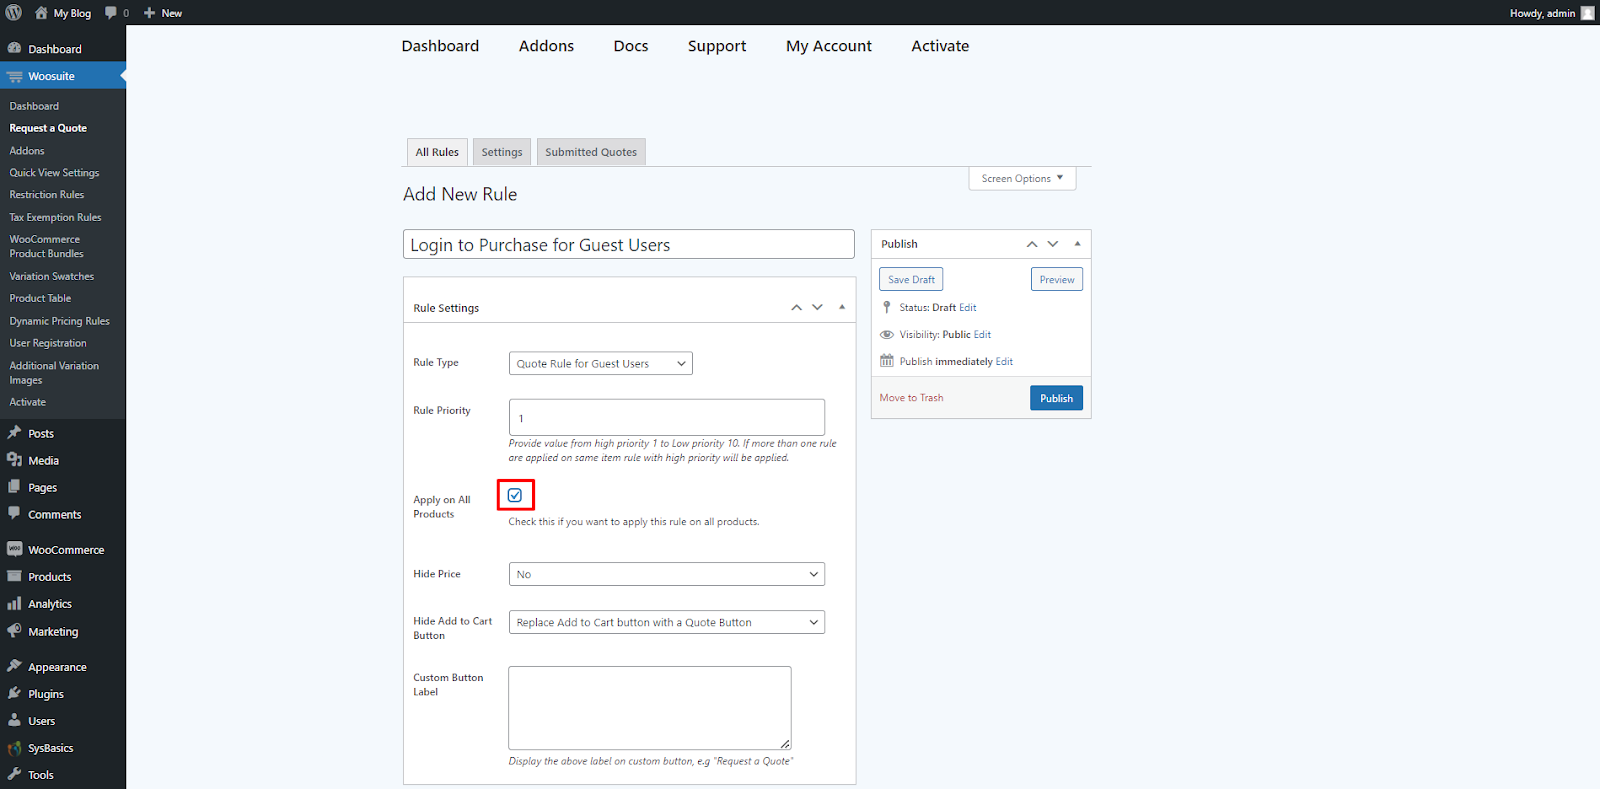Click the Plugins icon in sidebar

click(x=14, y=693)
